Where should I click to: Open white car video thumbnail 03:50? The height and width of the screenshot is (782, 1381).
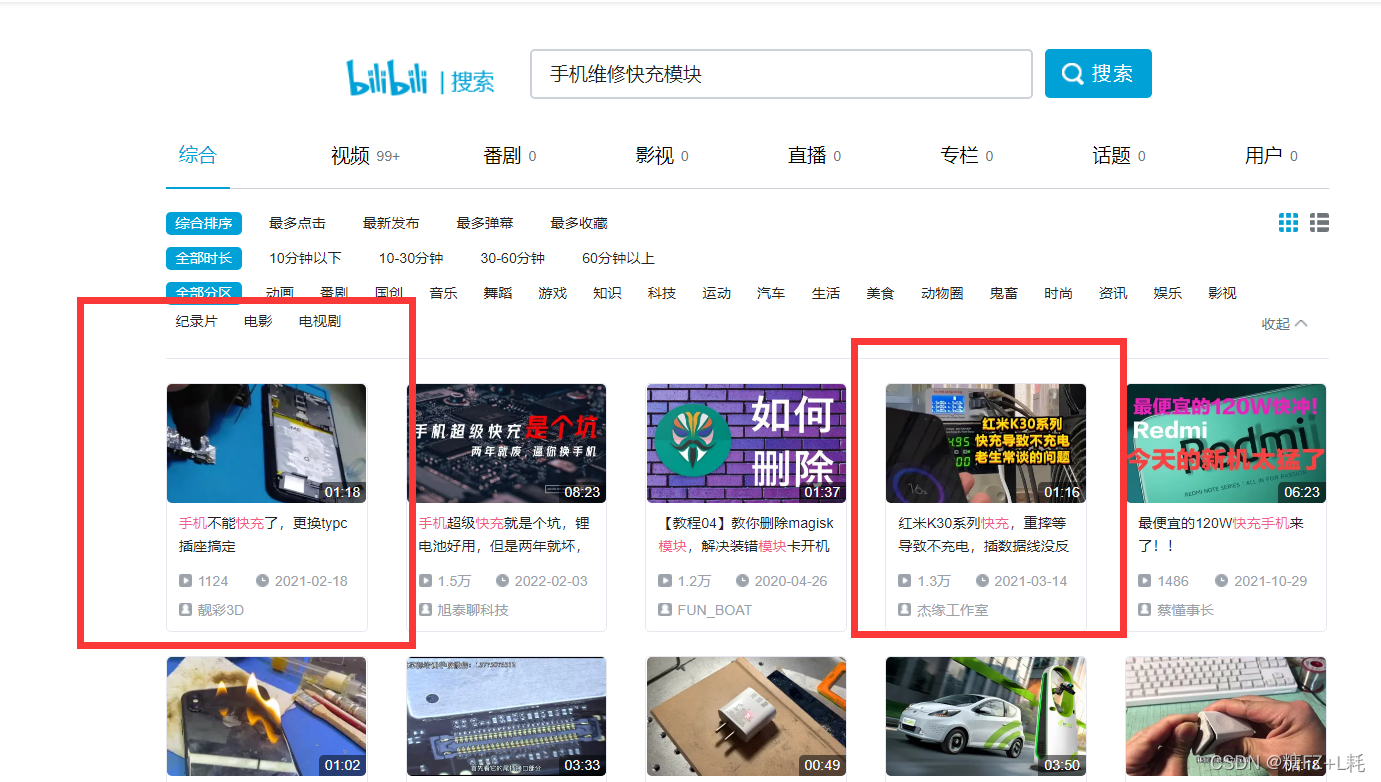[x=986, y=717]
